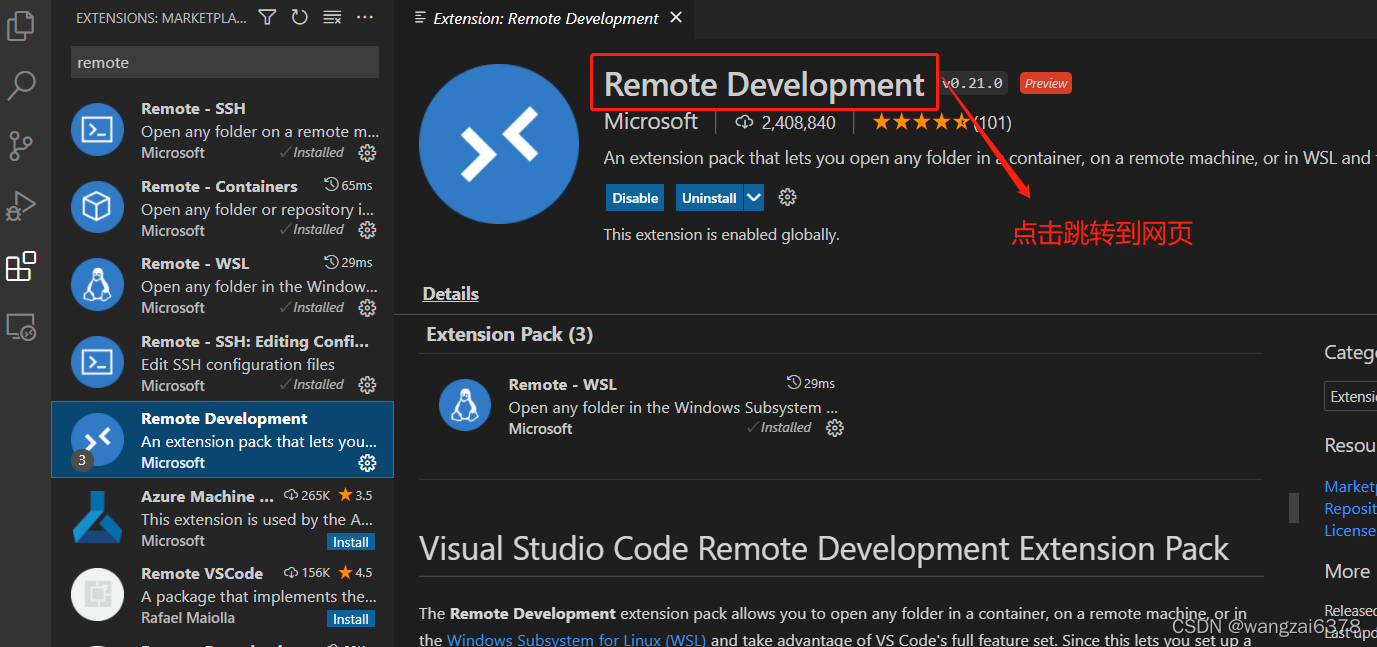Open the Categories Extension dropdown box
This screenshot has width=1377, height=647.
pyautogui.click(x=1350, y=397)
